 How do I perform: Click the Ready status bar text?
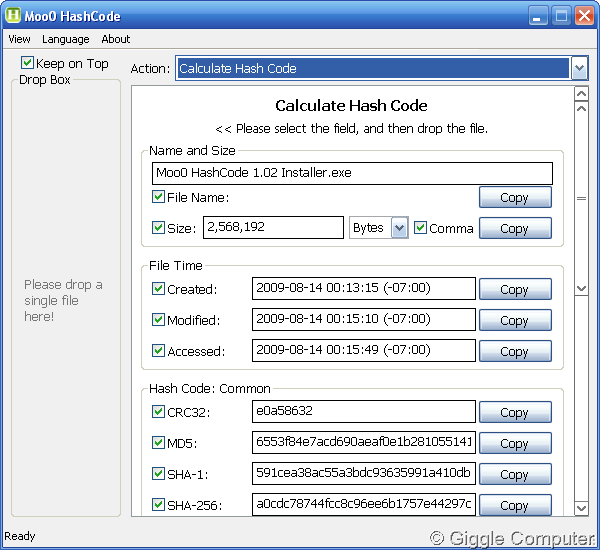tap(20, 536)
